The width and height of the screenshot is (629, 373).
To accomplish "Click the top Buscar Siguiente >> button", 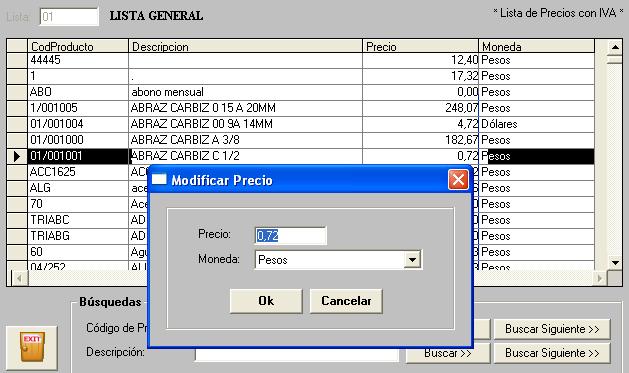I will (x=552, y=329).
